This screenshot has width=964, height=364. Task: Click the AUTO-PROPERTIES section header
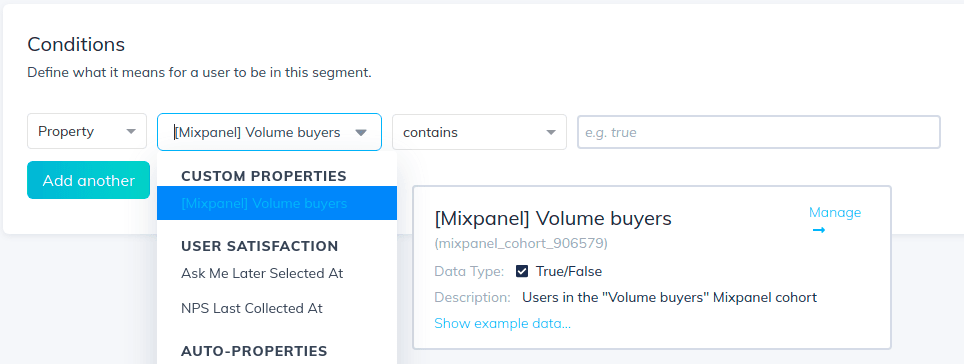click(254, 351)
